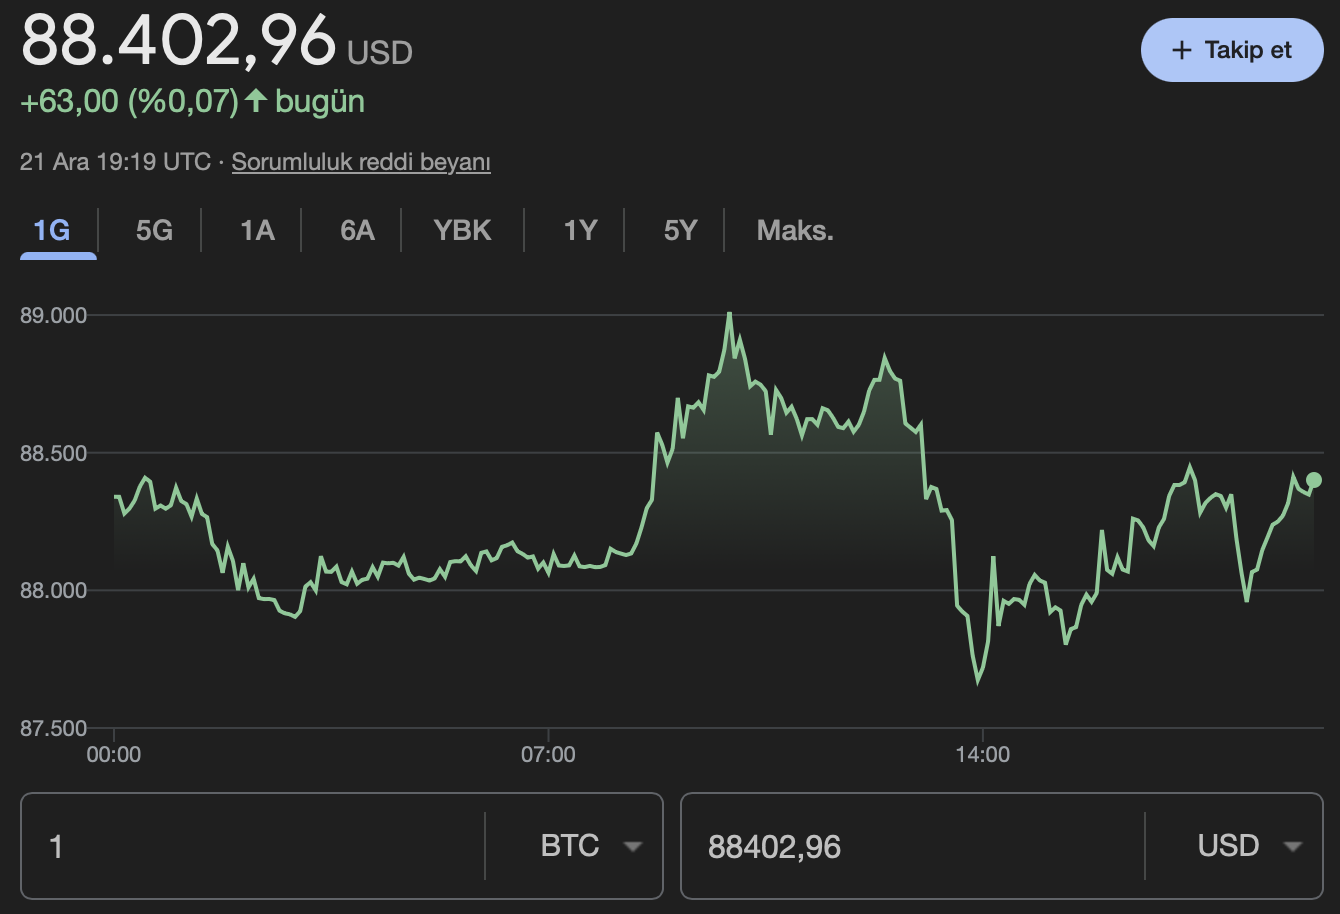The width and height of the screenshot is (1340, 914).
Task: Select the 1Y one-year tab
Action: [x=580, y=230]
